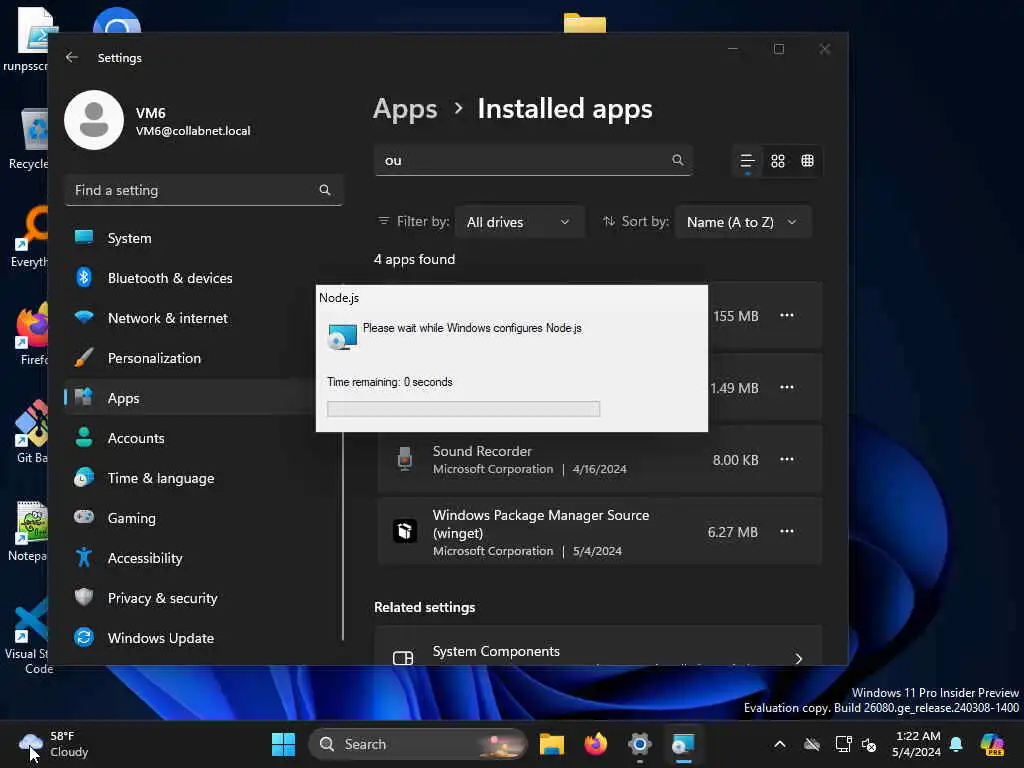
Task: Open Git Bash desktop shortcut
Action: [30, 432]
